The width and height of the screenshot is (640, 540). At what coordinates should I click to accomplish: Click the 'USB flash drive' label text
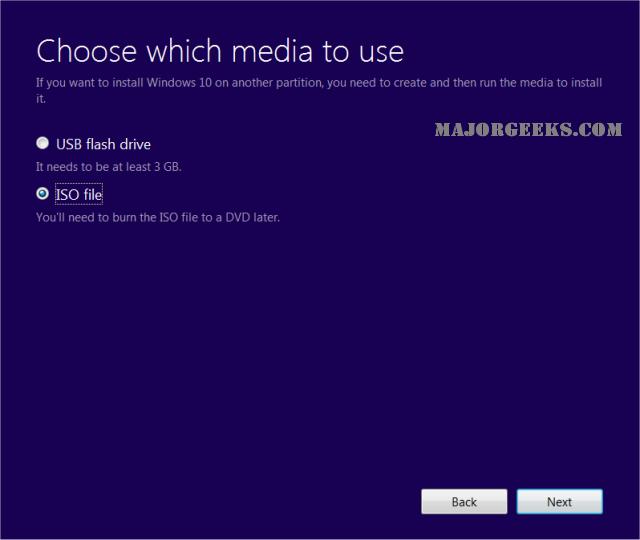103,144
